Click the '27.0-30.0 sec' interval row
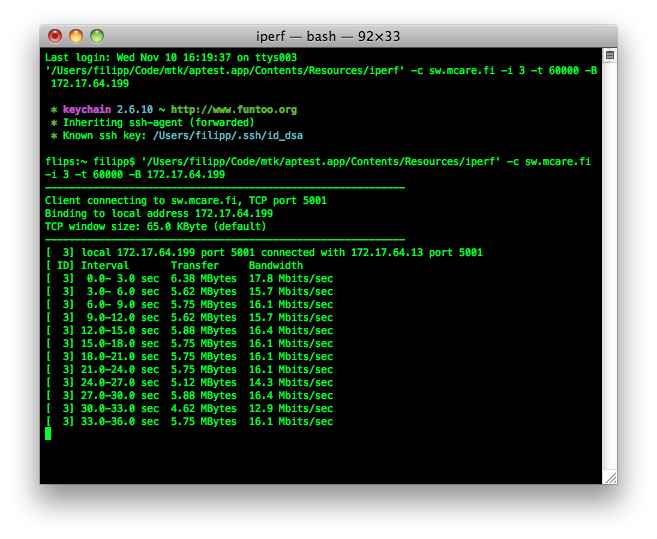 pyautogui.click(x=189, y=396)
